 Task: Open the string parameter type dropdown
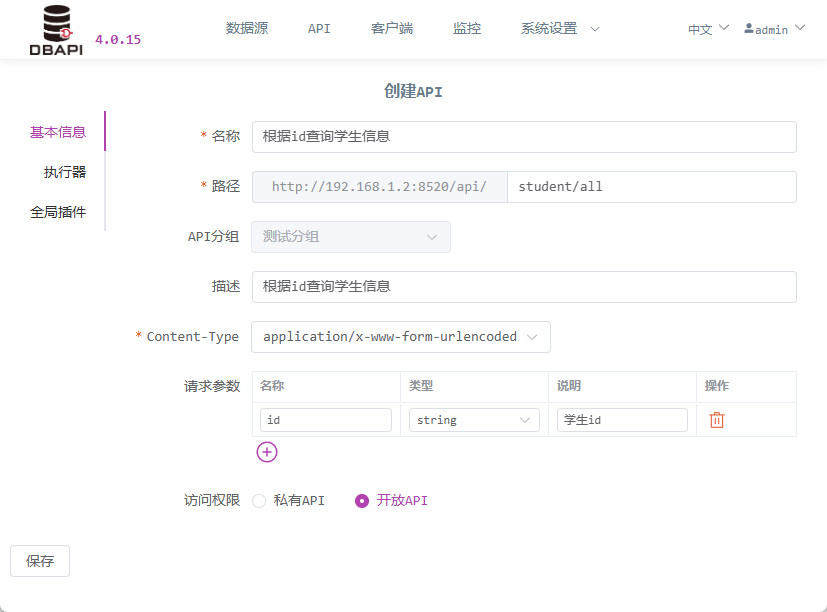click(x=474, y=420)
